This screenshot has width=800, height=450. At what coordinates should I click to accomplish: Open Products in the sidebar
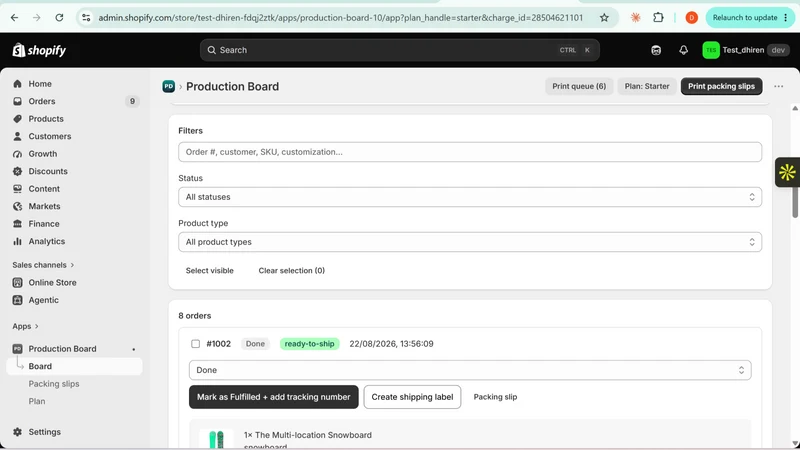[46, 118]
